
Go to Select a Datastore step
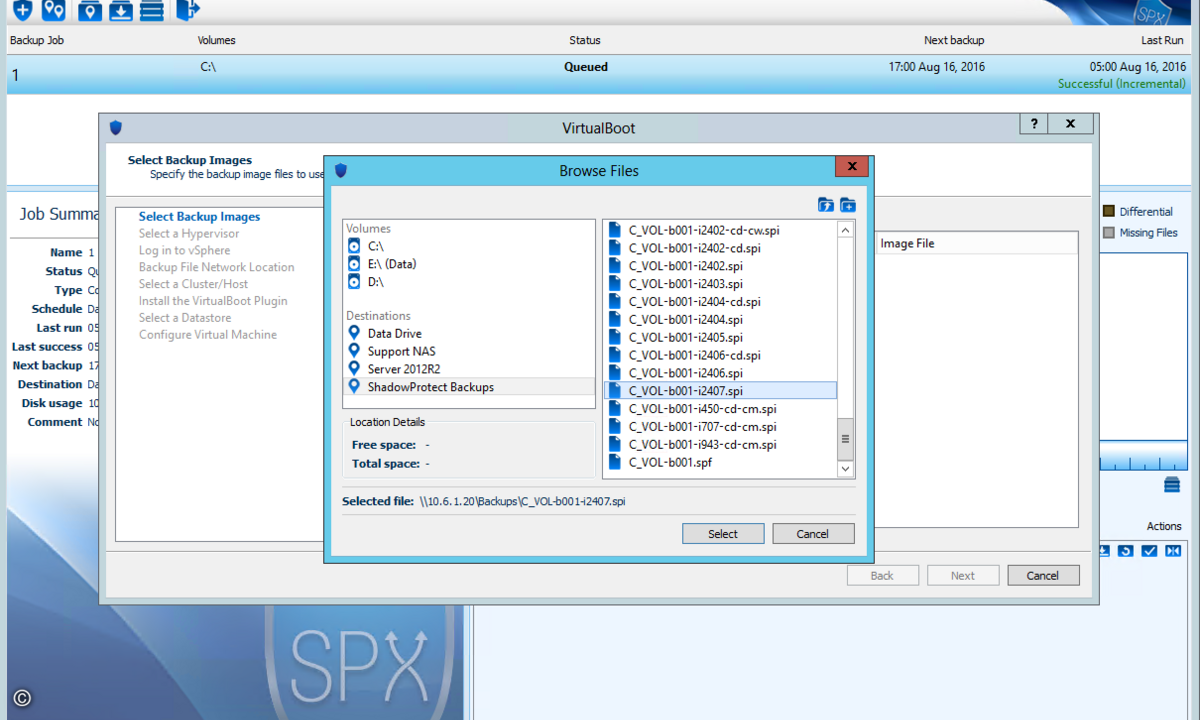tap(185, 318)
